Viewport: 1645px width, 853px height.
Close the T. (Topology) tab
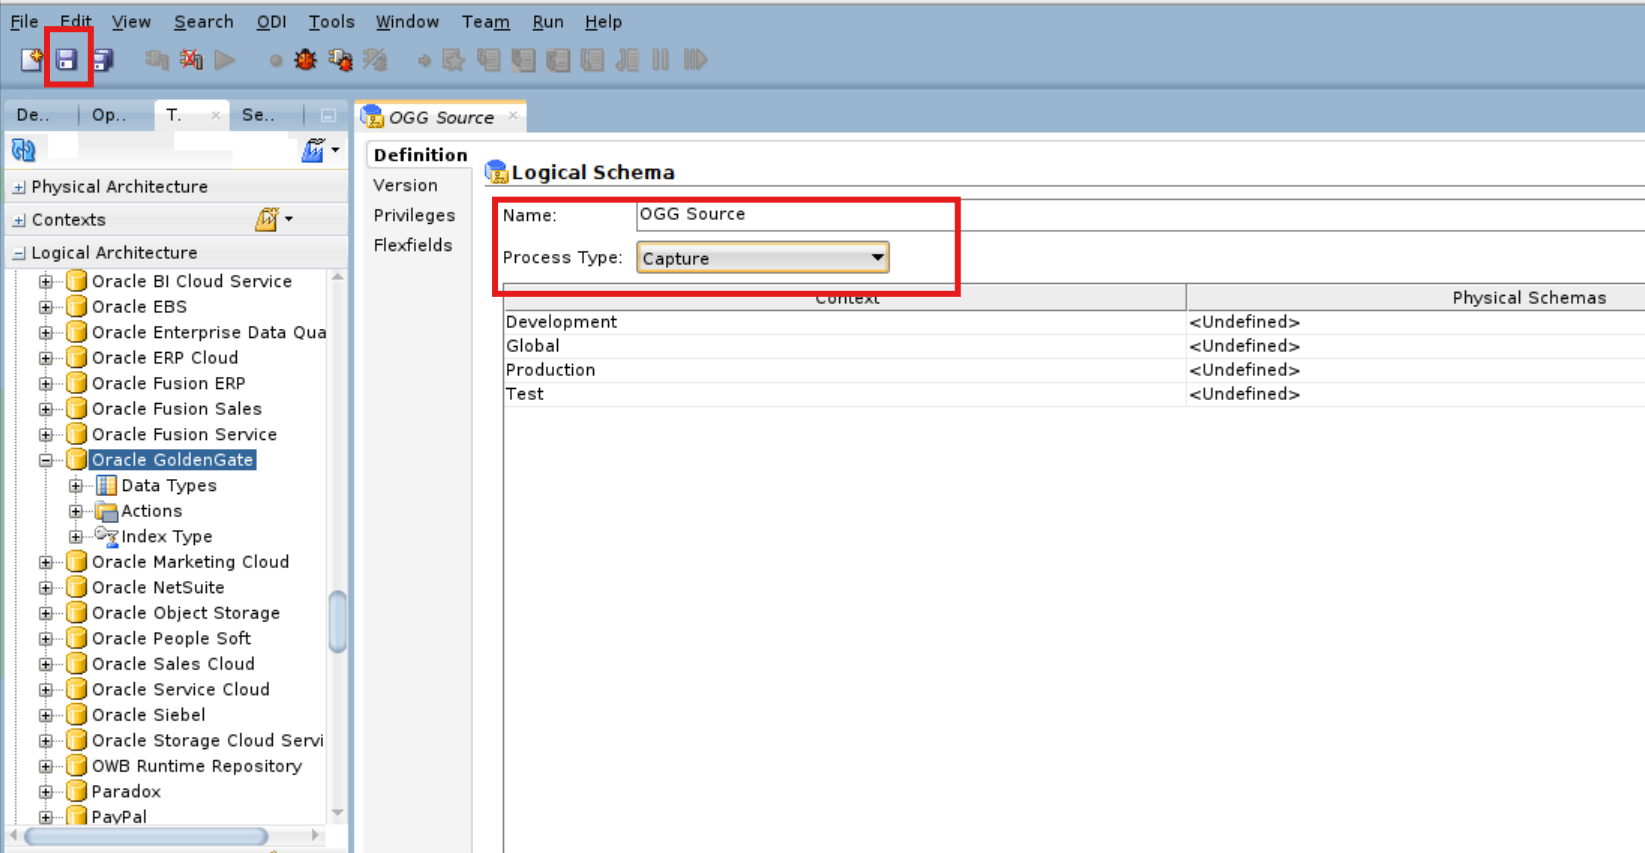point(215,116)
